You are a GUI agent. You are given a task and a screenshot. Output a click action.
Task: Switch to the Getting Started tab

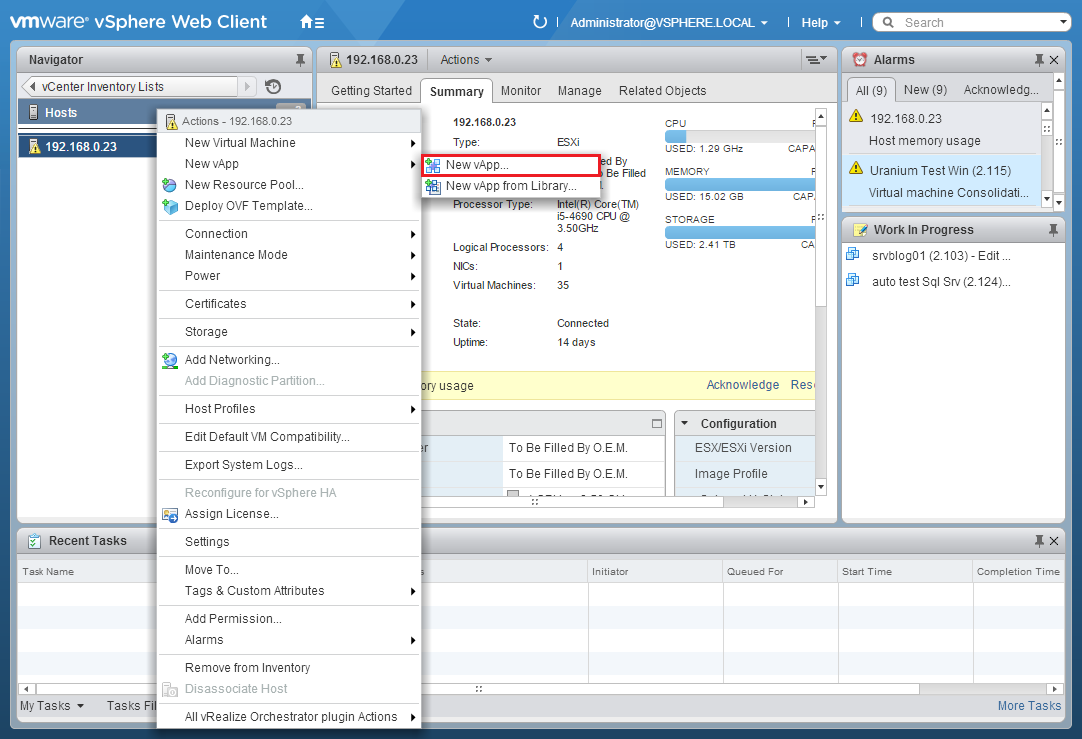pyautogui.click(x=371, y=91)
